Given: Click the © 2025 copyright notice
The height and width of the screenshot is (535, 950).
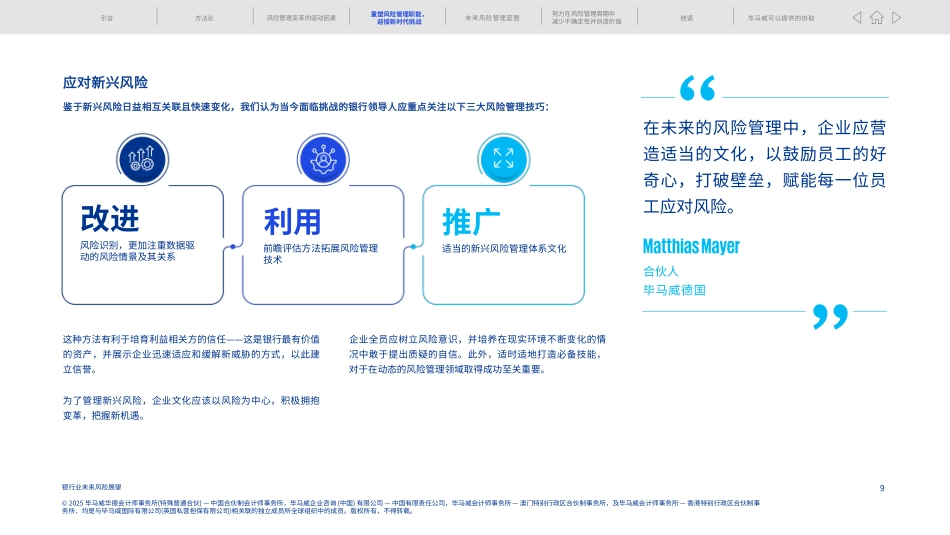Looking at the screenshot, I should pos(411,507).
